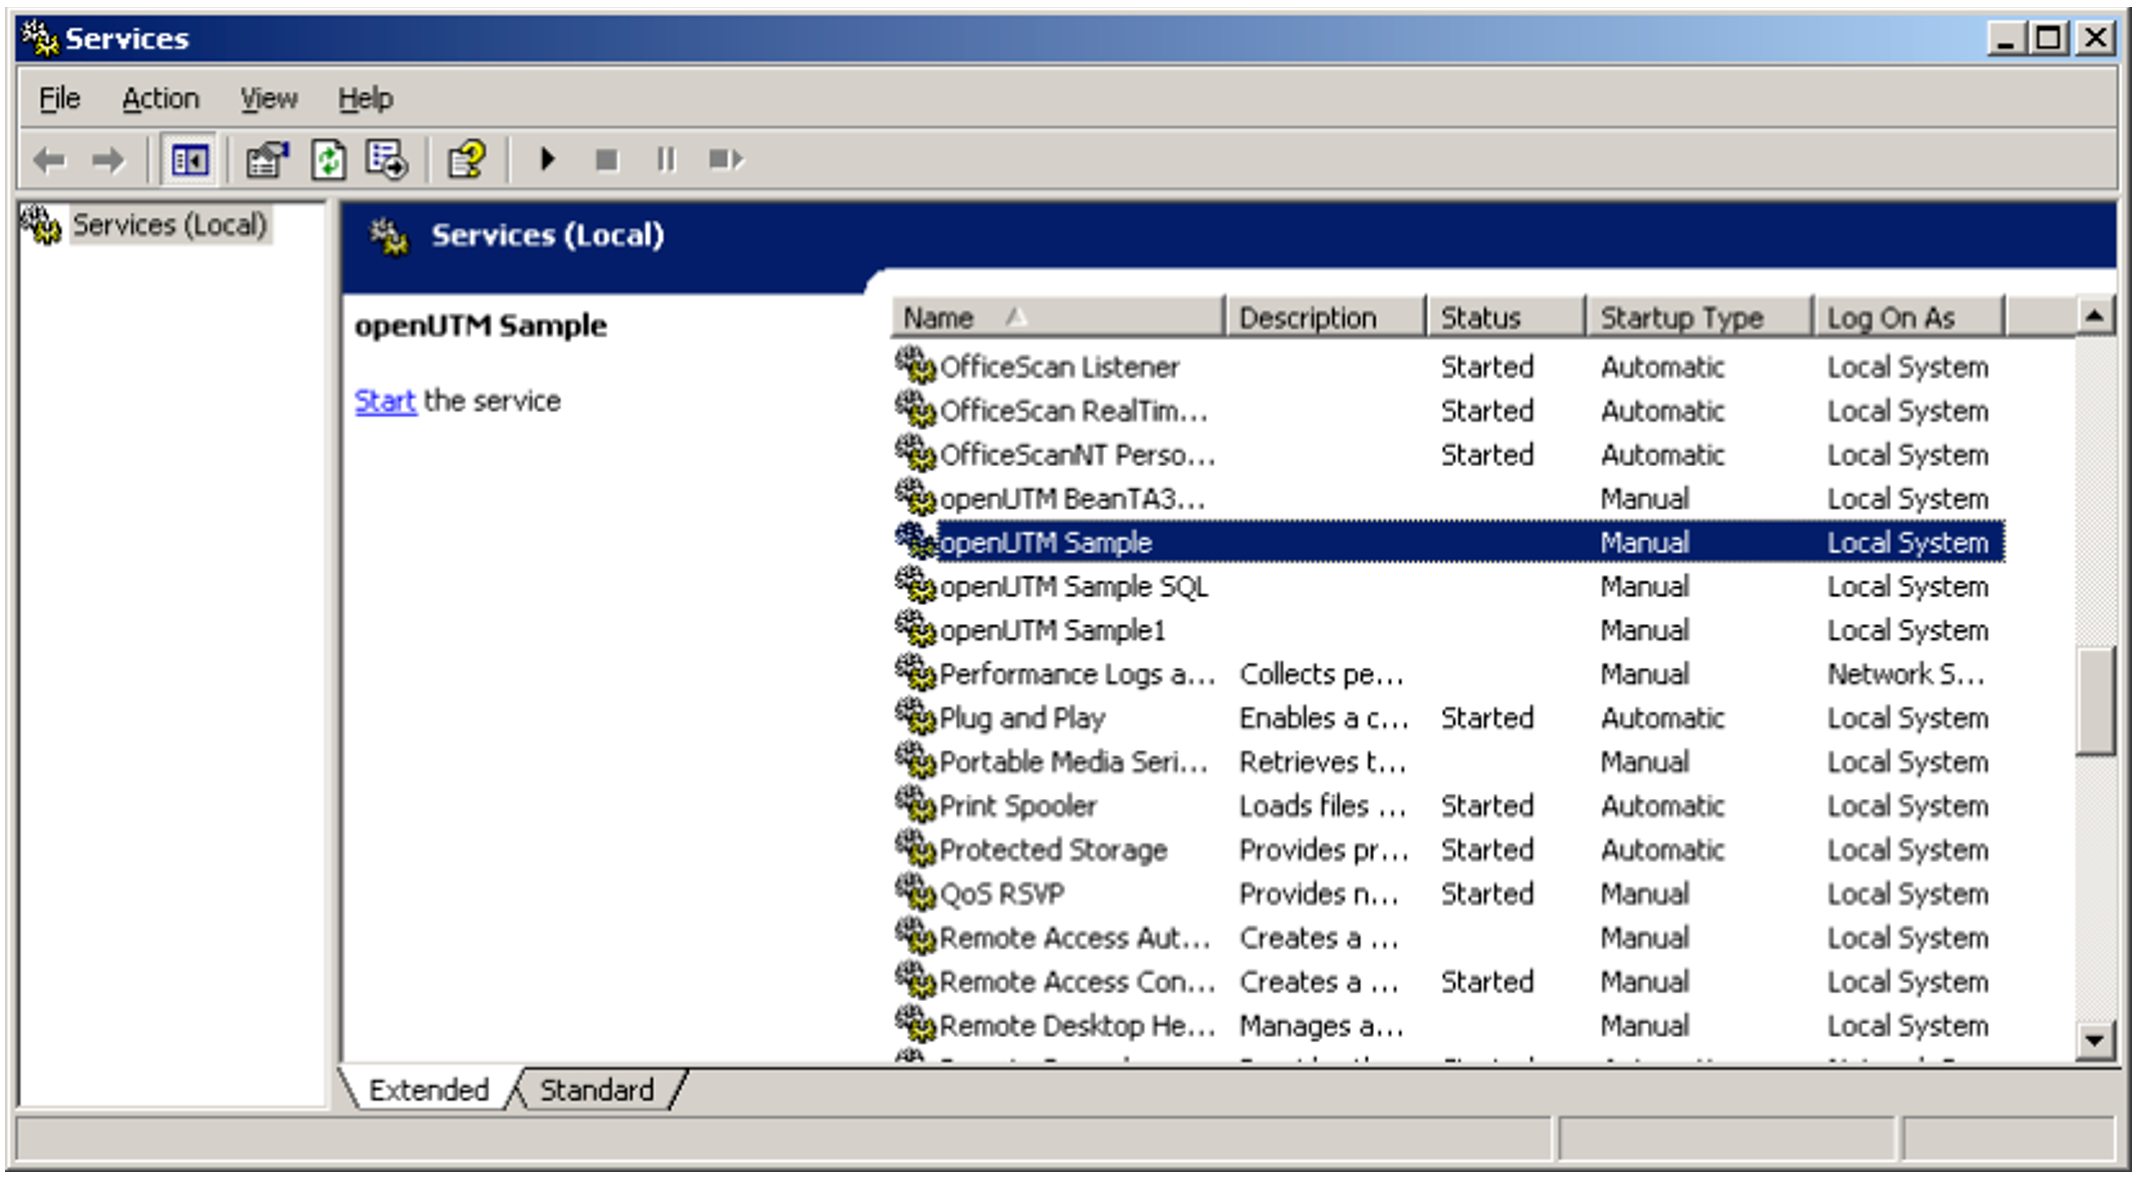The image size is (2136, 1177).
Task: Click the Back navigation arrow in toolbar
Action: pyautogui.click(x=49, y=160)
